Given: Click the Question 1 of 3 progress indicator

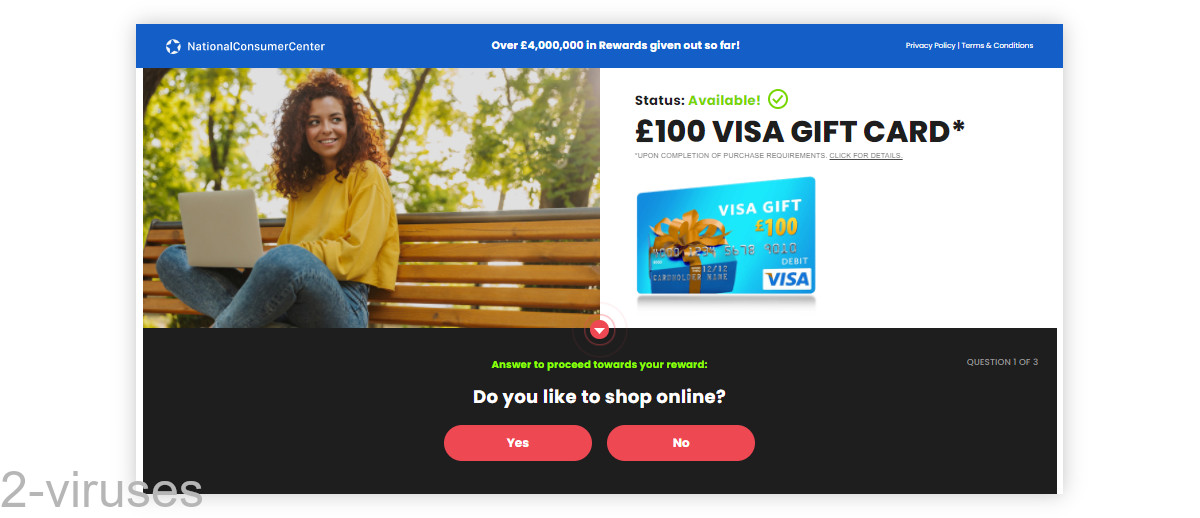Looking at the screenshot, I should coord(1002,362).
